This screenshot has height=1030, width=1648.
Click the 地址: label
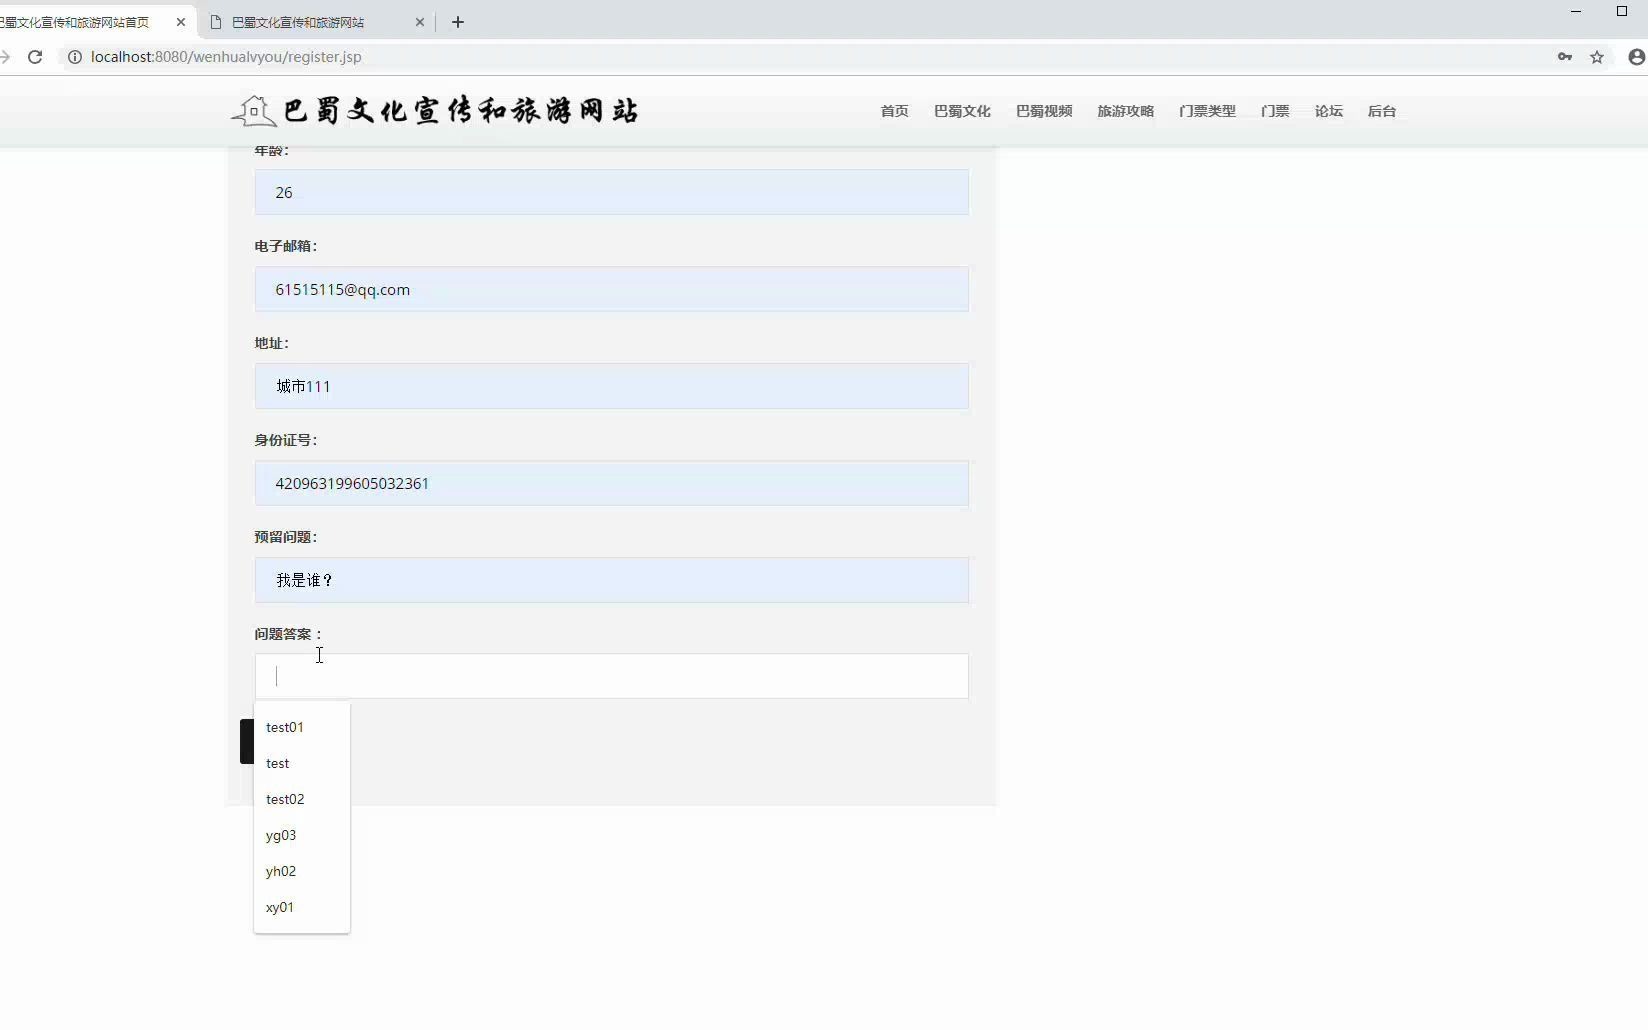tap(272, 343)
